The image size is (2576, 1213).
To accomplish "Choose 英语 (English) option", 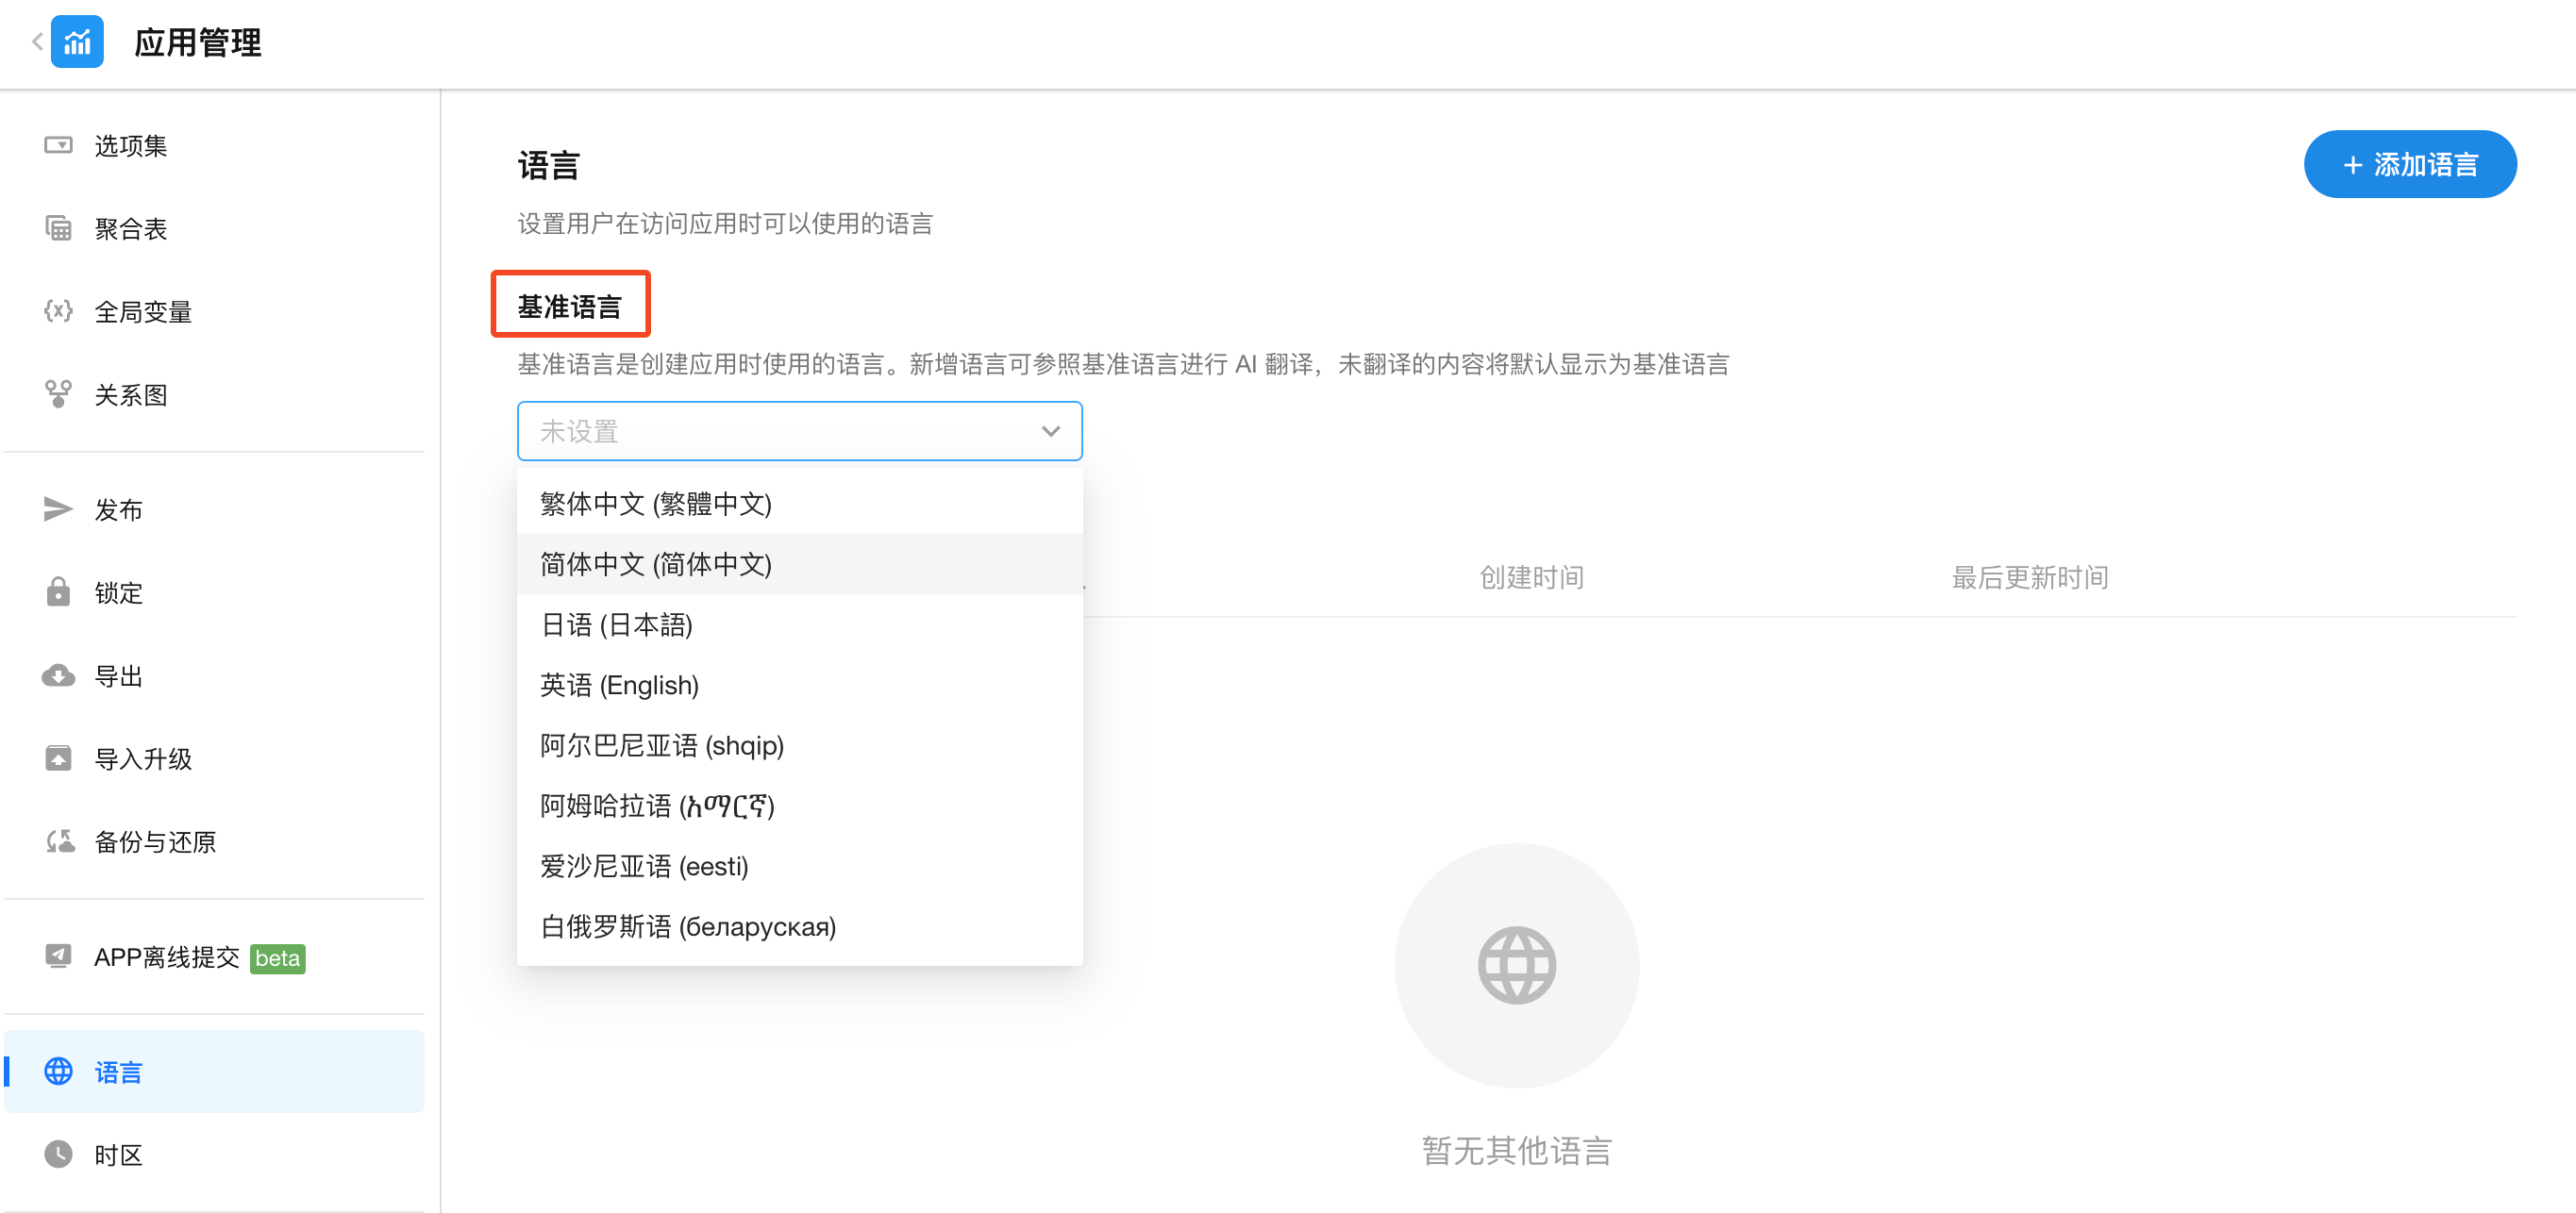I will [619, 685].
